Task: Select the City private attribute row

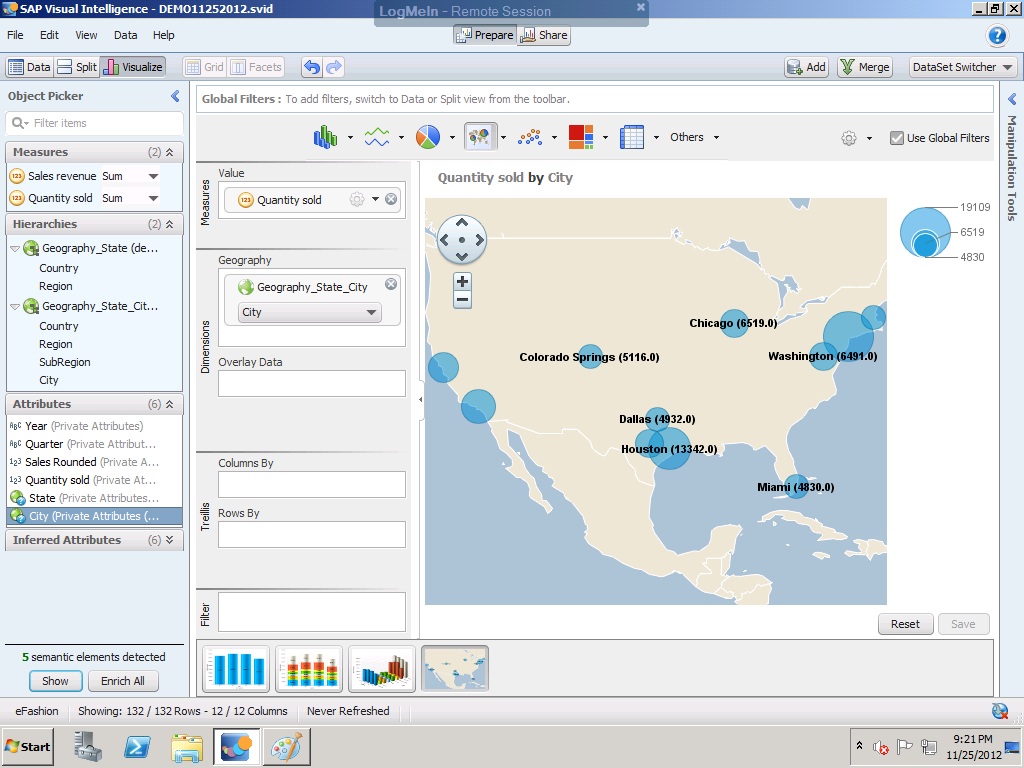Action: click(95, 516)
